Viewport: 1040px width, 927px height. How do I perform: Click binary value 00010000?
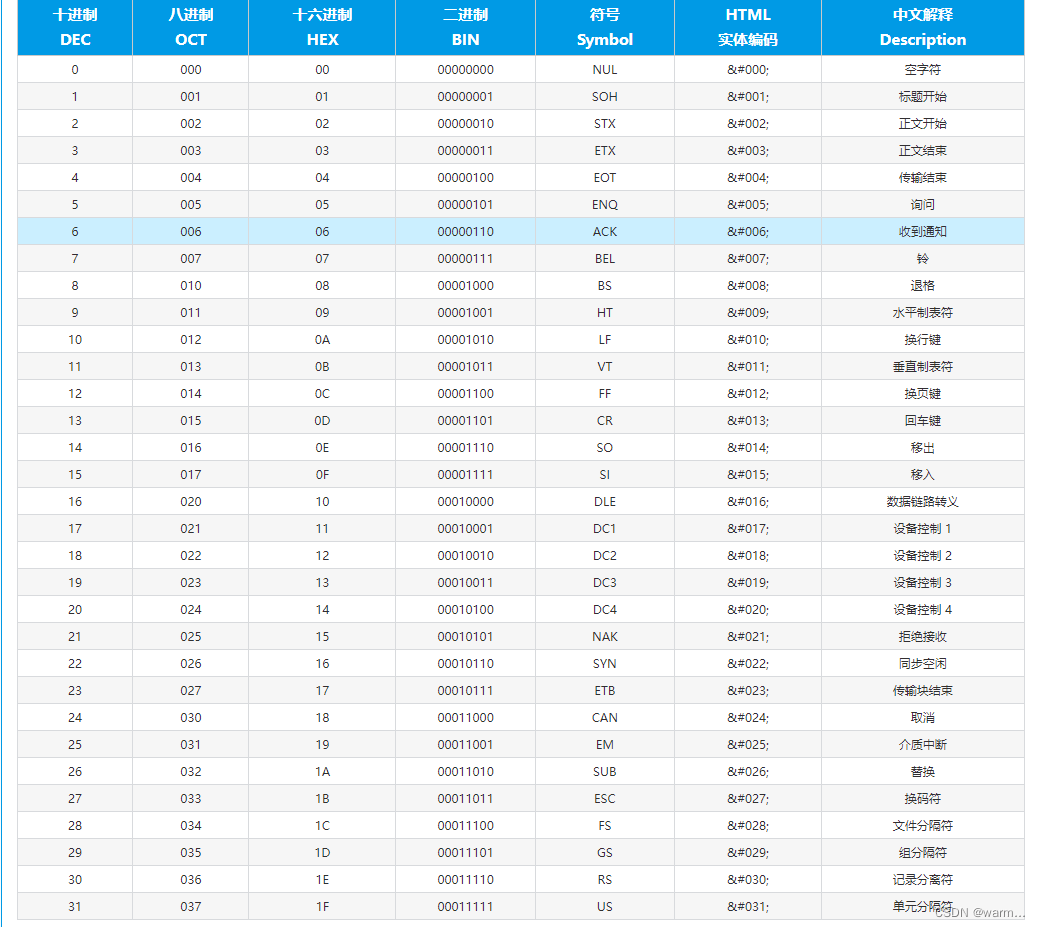466,502
